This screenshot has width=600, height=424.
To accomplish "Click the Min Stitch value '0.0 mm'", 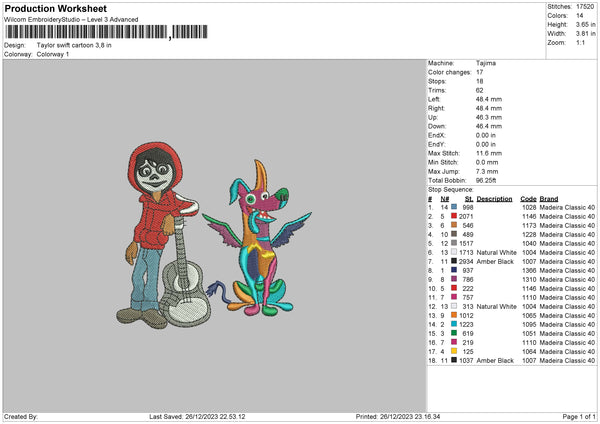I will click(x=487, y=162).
